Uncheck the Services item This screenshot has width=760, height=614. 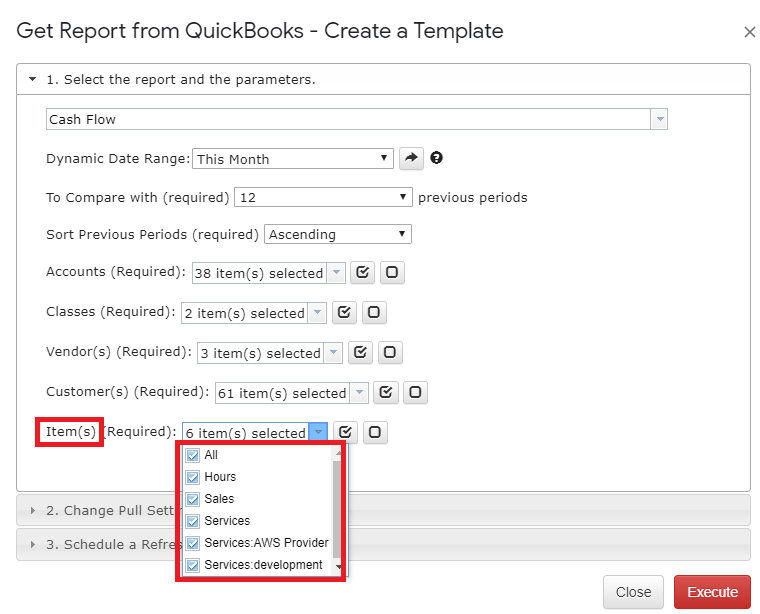coord(192,521)
